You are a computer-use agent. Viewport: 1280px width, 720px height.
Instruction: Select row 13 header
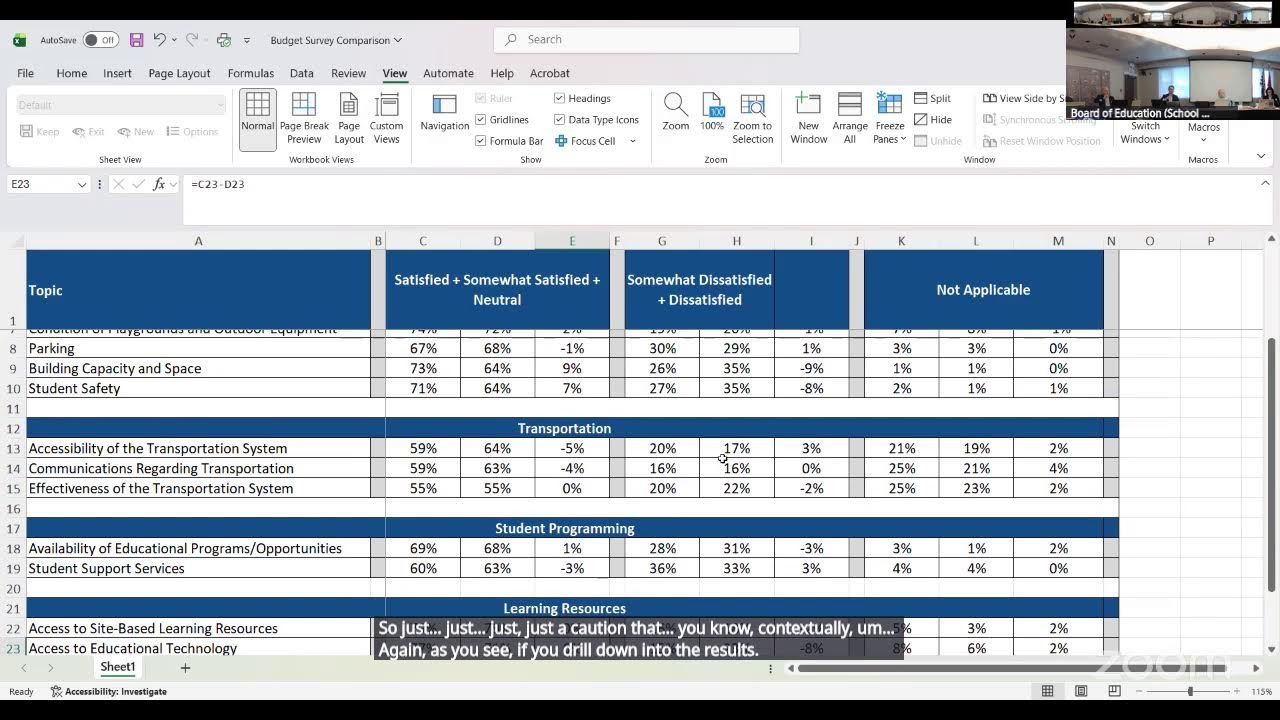coord(13,448)
